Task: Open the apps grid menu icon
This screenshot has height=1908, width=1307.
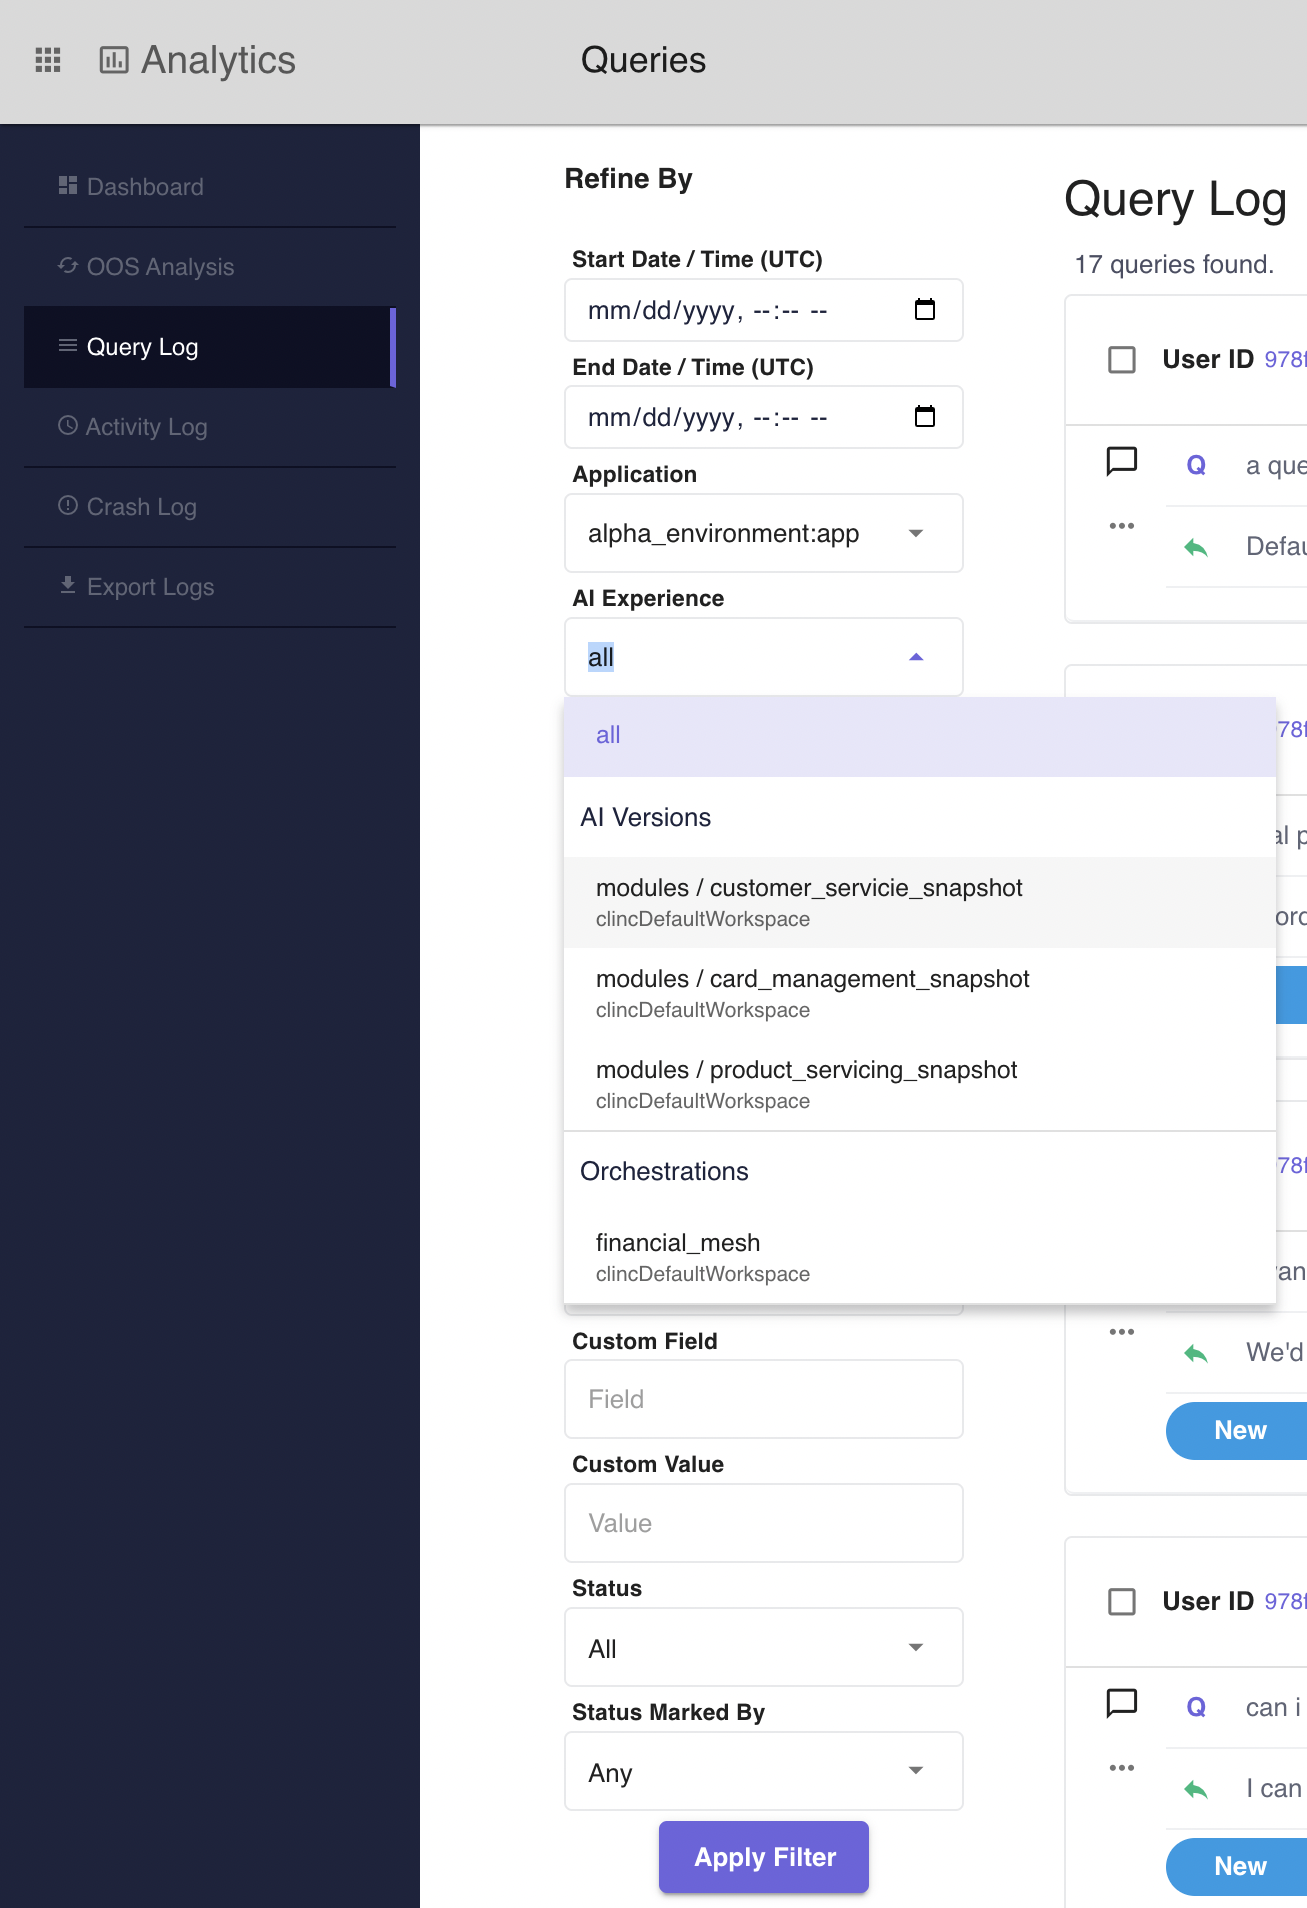Action: point(48,60)
